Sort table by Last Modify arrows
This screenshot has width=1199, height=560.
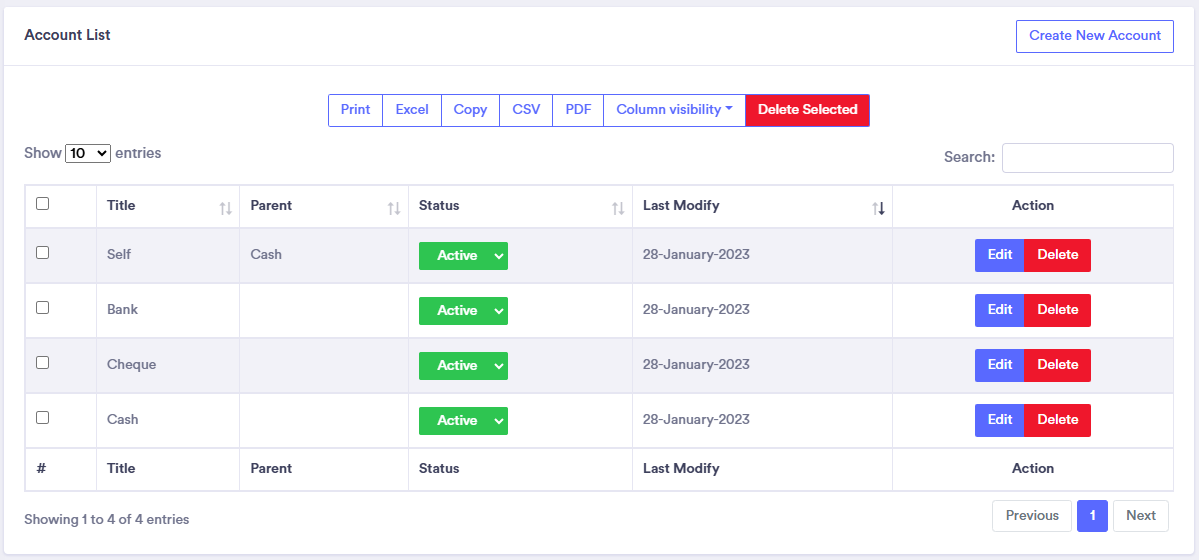click(x=878, y=208)
